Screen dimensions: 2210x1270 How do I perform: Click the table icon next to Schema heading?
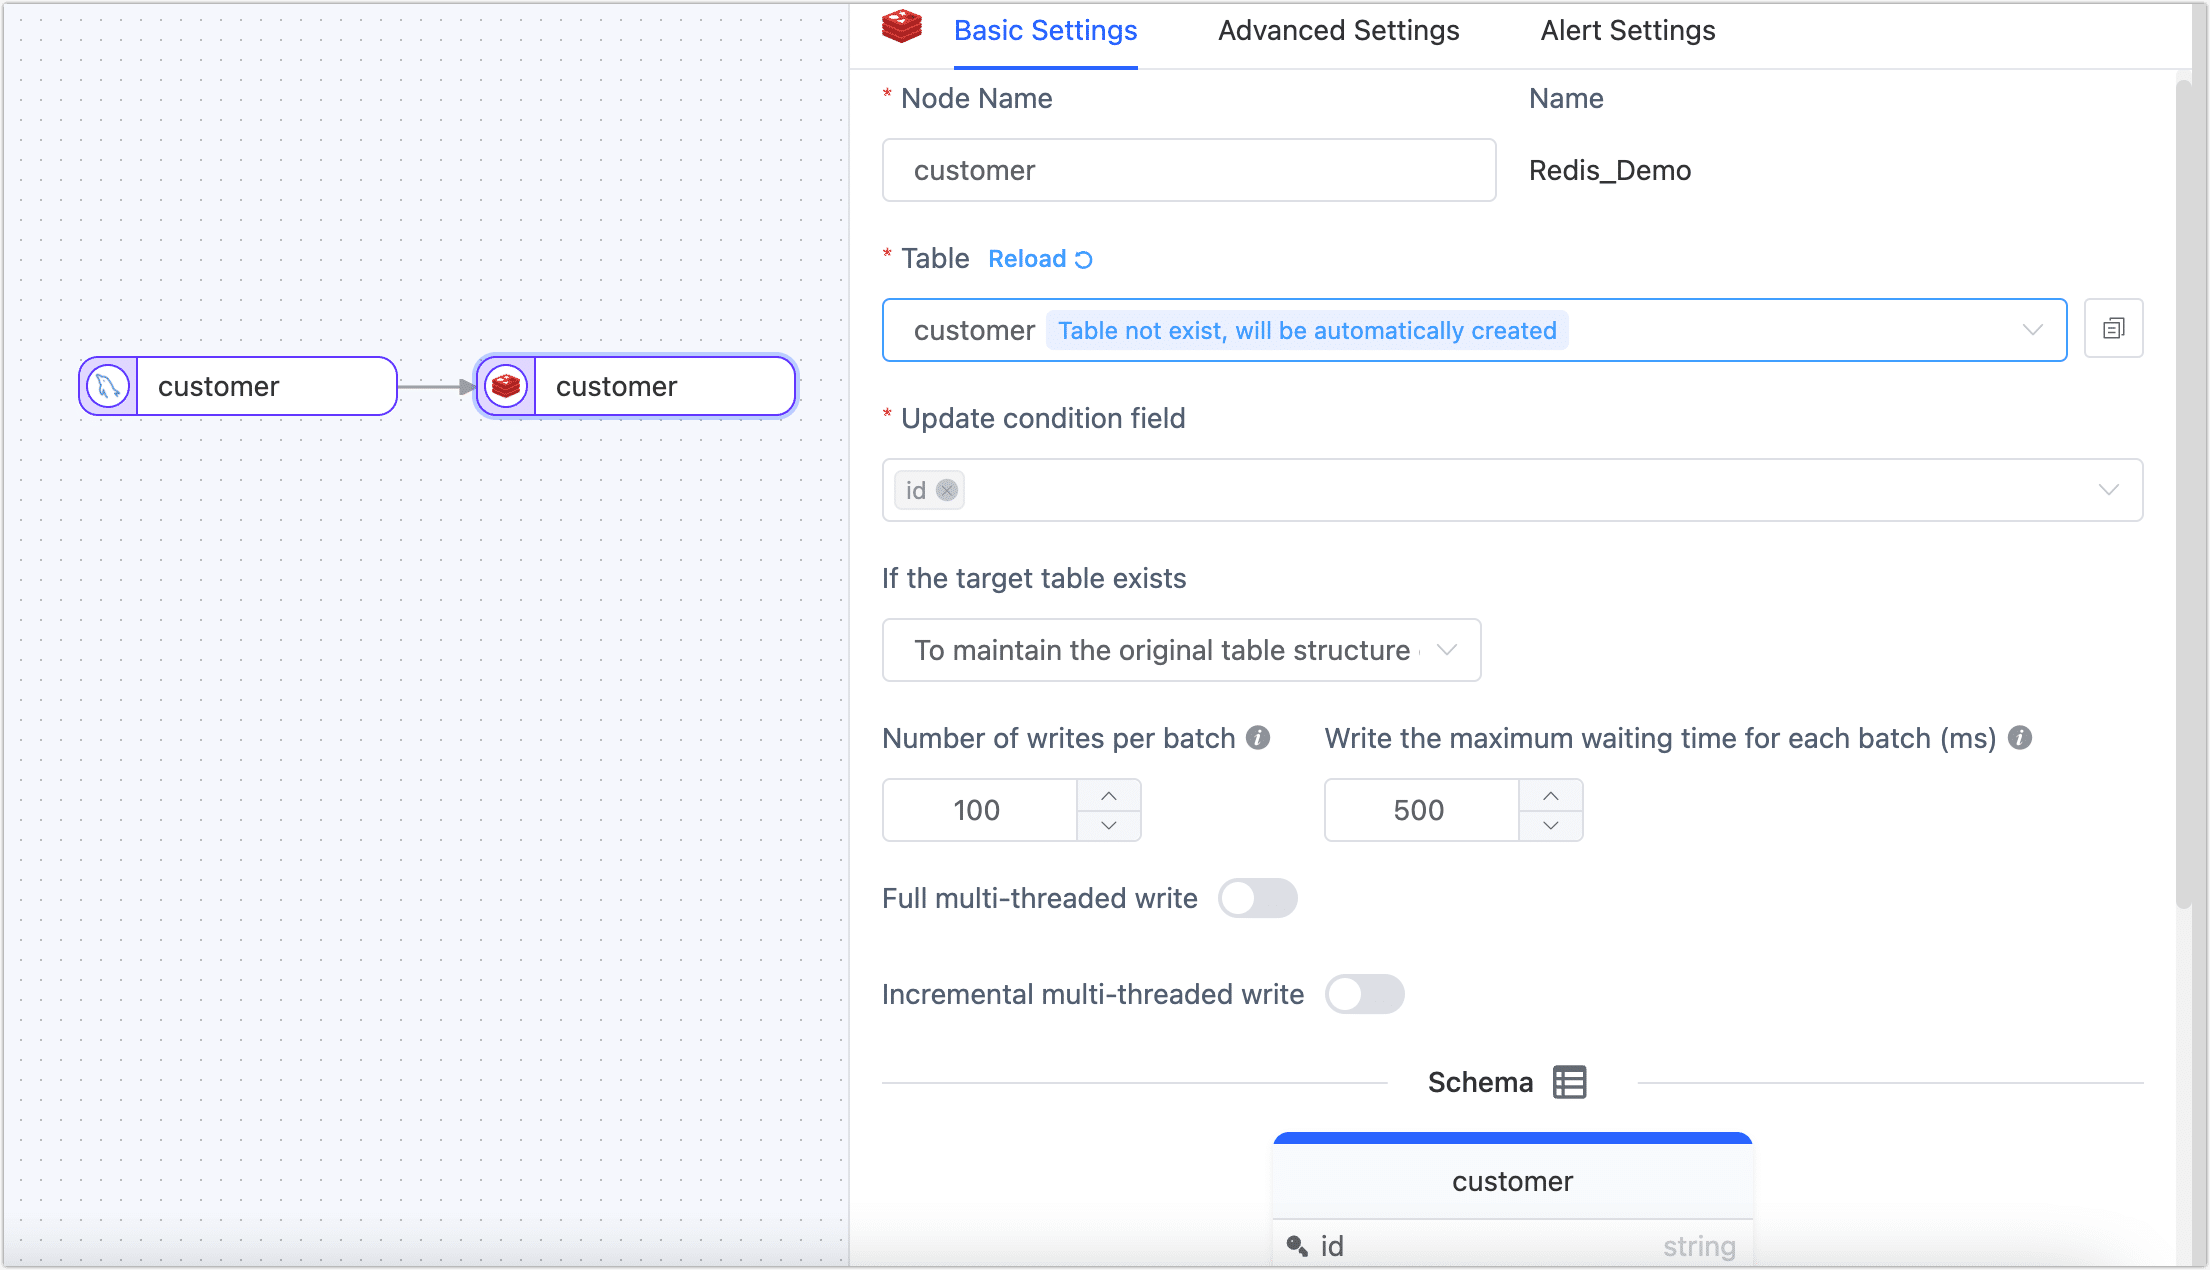[x=1568, y=1081]
